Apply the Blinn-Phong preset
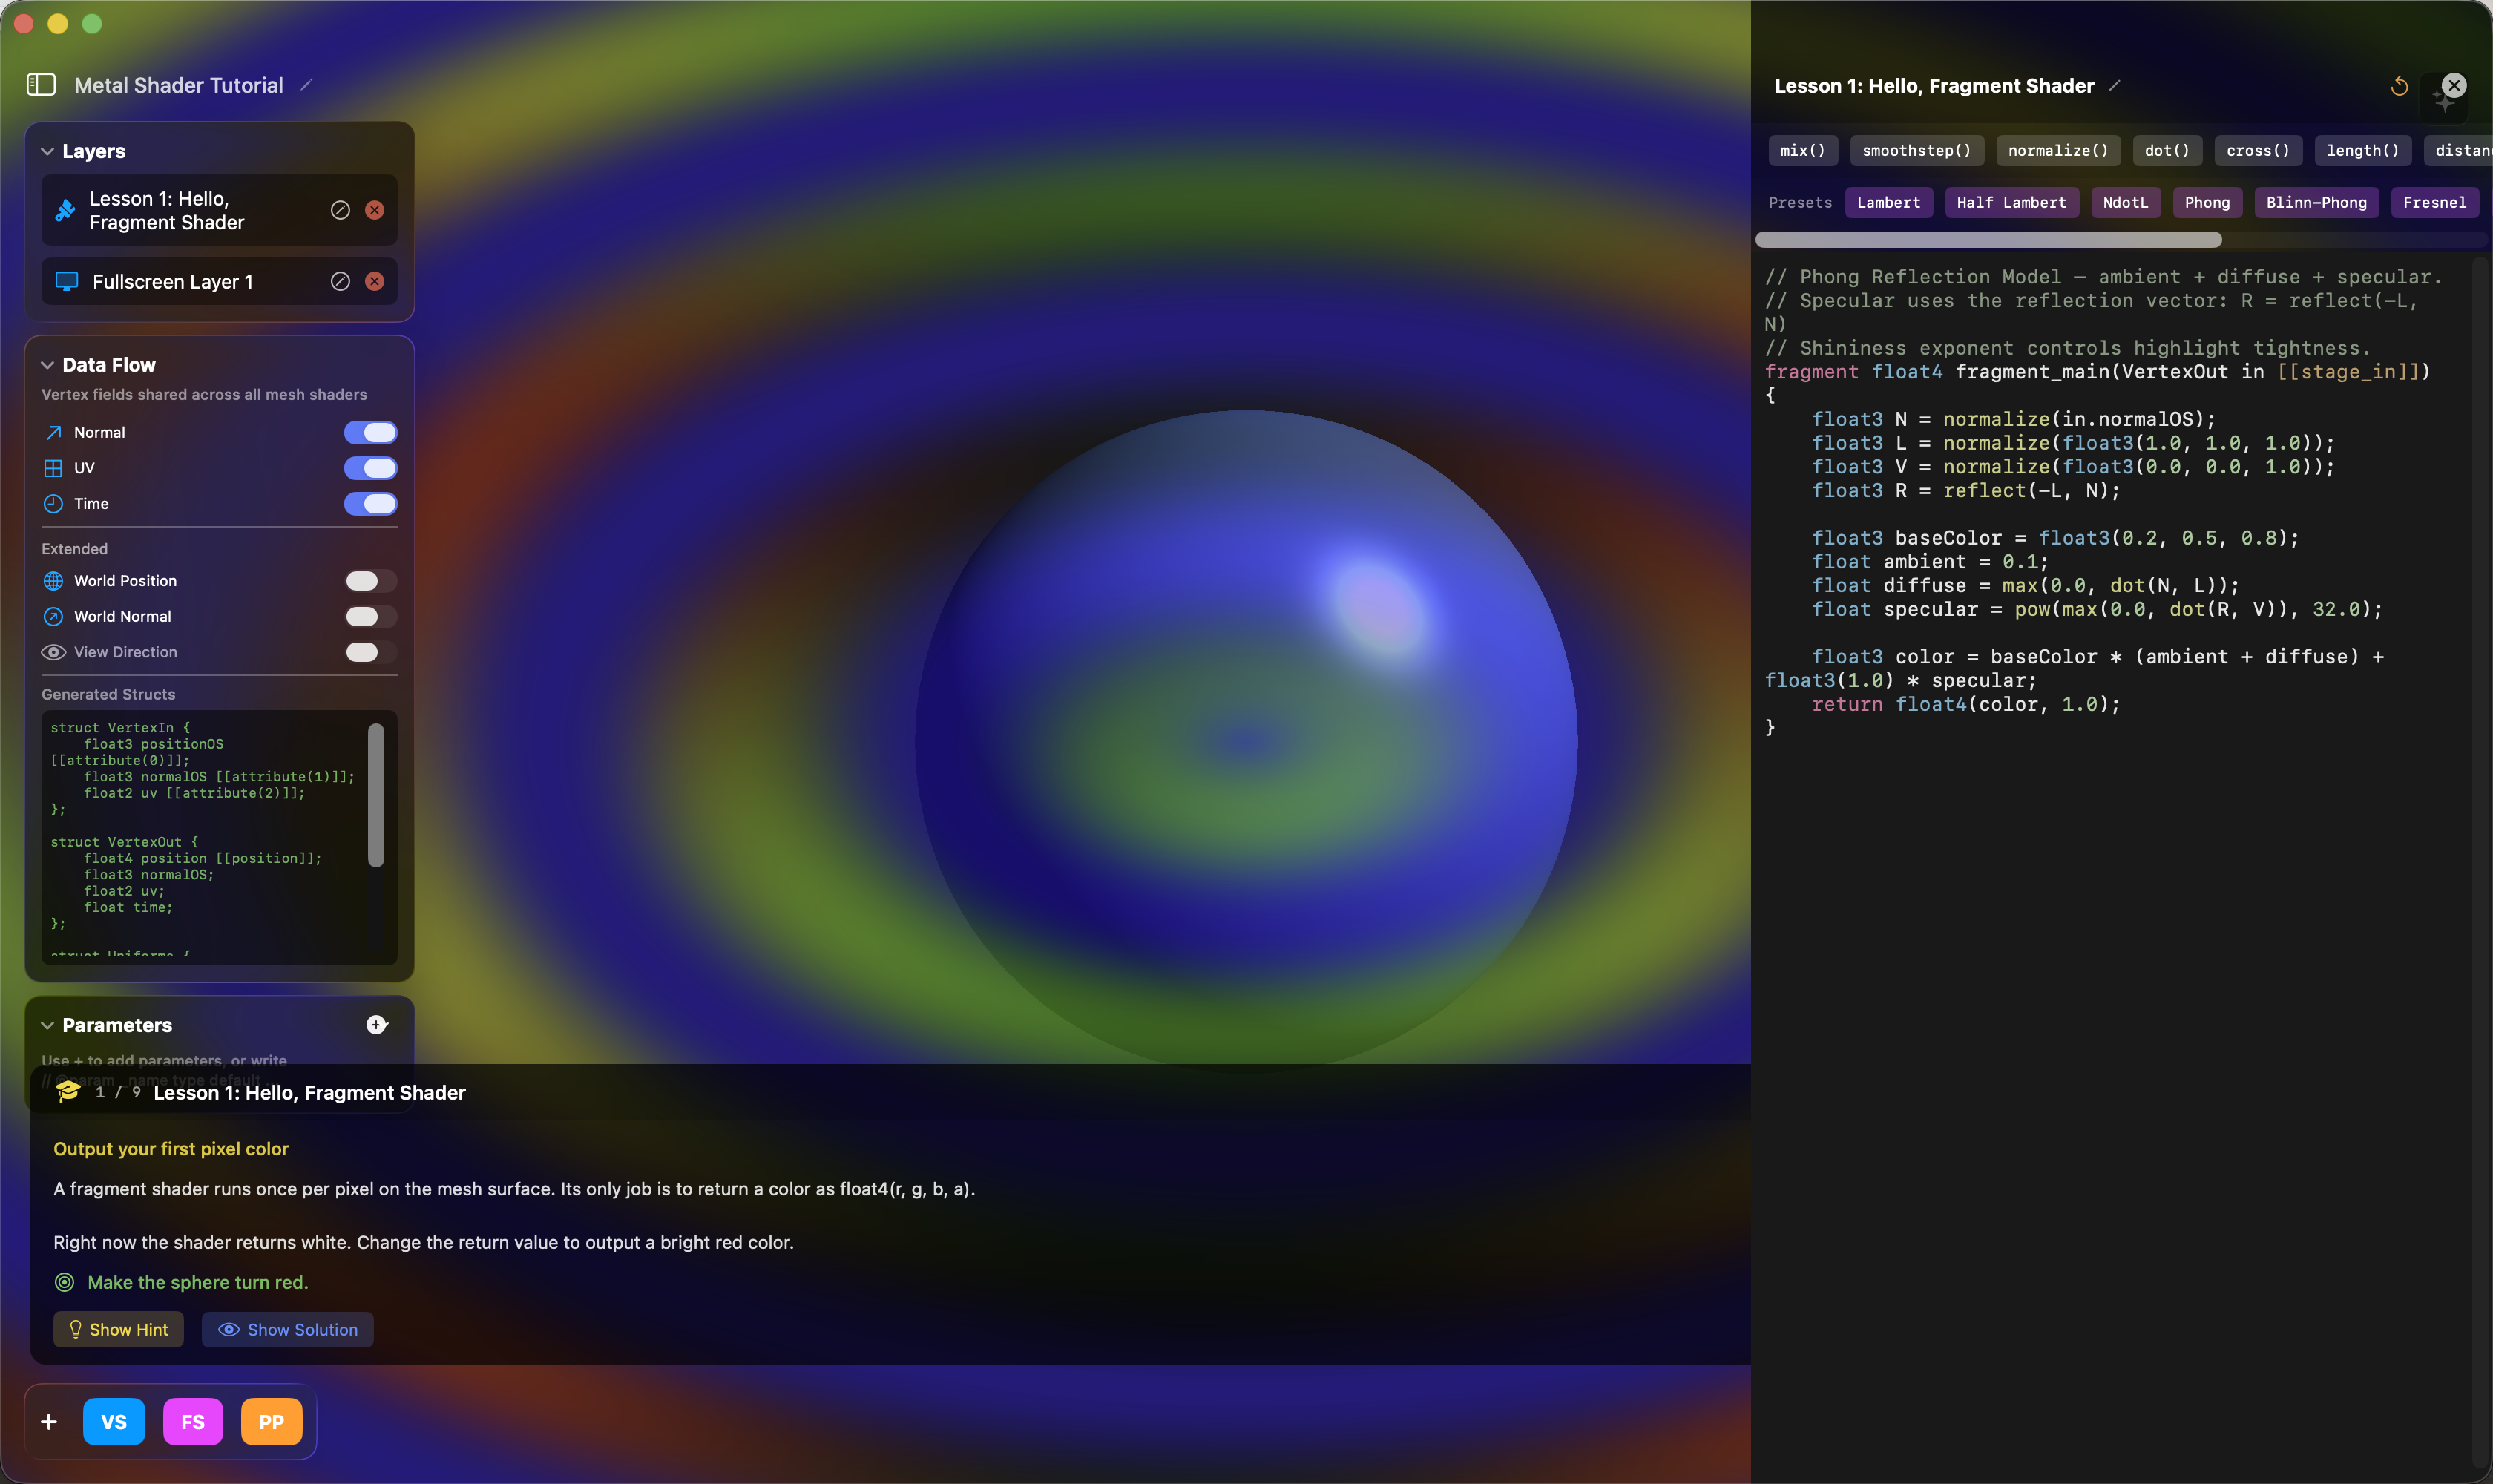This screenshot has height=1484, width=2493. coord(2316,203)
